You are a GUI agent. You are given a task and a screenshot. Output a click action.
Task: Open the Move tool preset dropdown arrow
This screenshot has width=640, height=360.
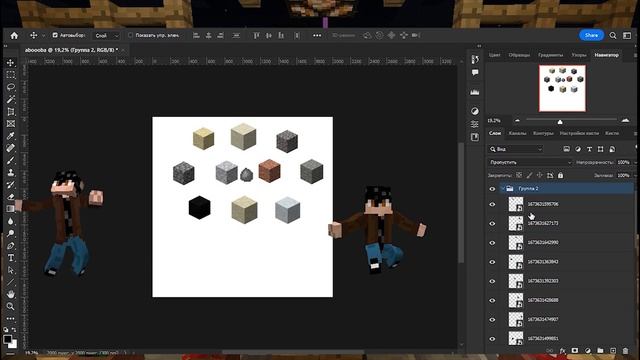coord(43,36)
